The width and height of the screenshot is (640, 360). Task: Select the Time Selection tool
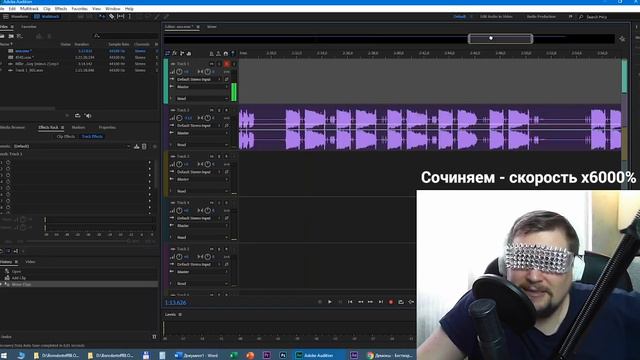tap(130, 17)
